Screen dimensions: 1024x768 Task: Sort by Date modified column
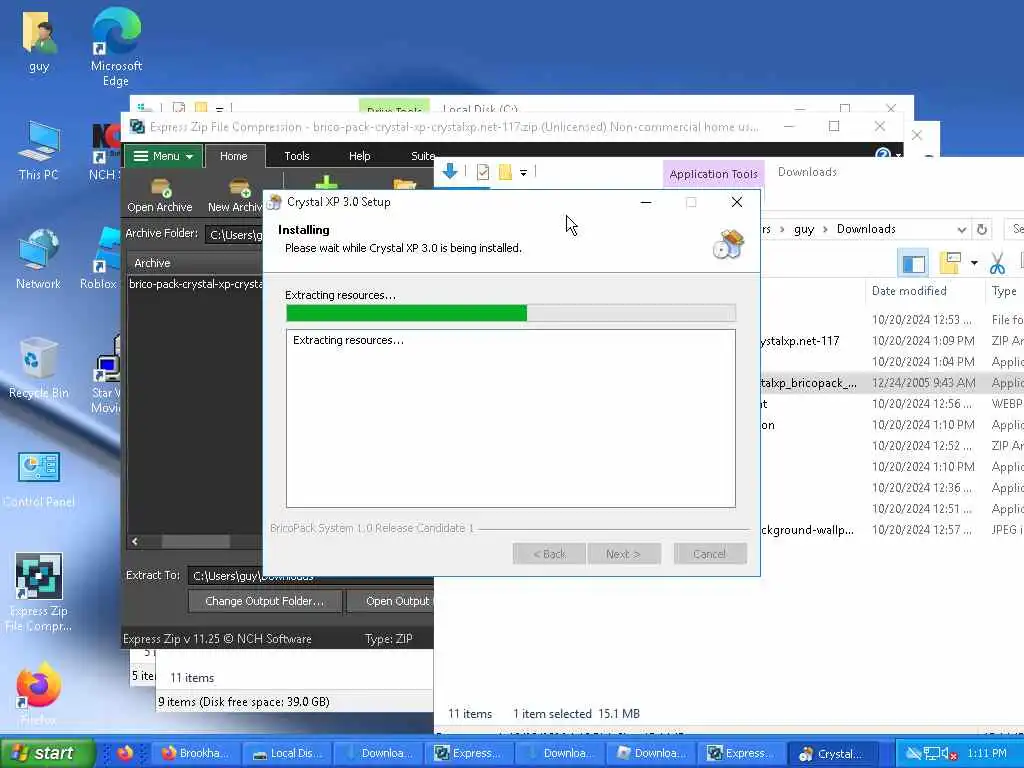click(909, 291)
